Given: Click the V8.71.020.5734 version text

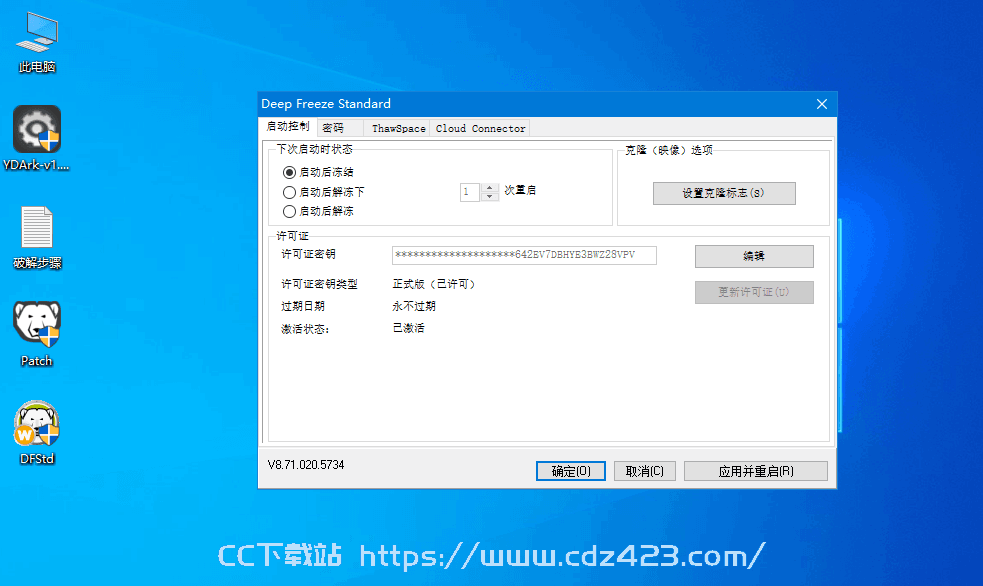Looking at the screenshot, I should [306, 465].
